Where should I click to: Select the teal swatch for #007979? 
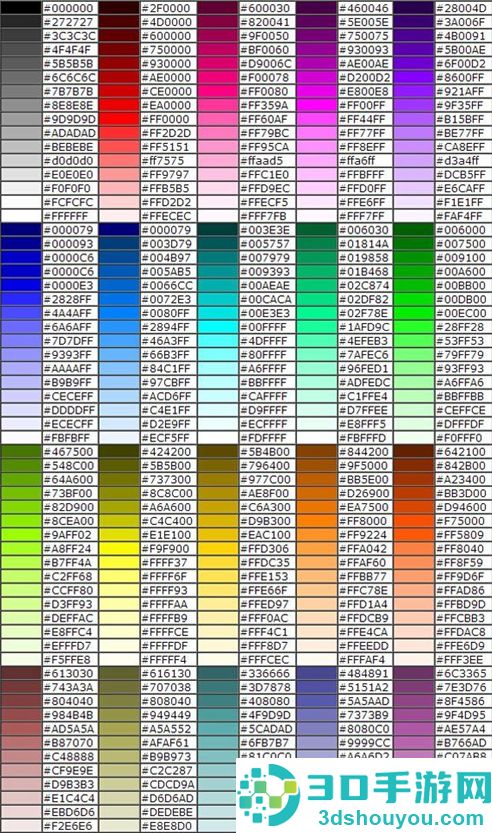click(x=217, y=258)
